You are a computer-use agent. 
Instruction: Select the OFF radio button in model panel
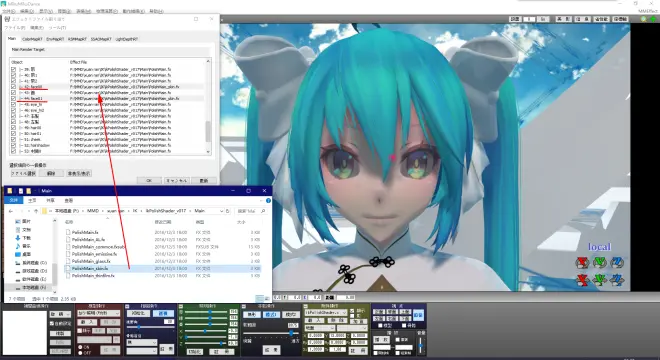tap(80, 352)
